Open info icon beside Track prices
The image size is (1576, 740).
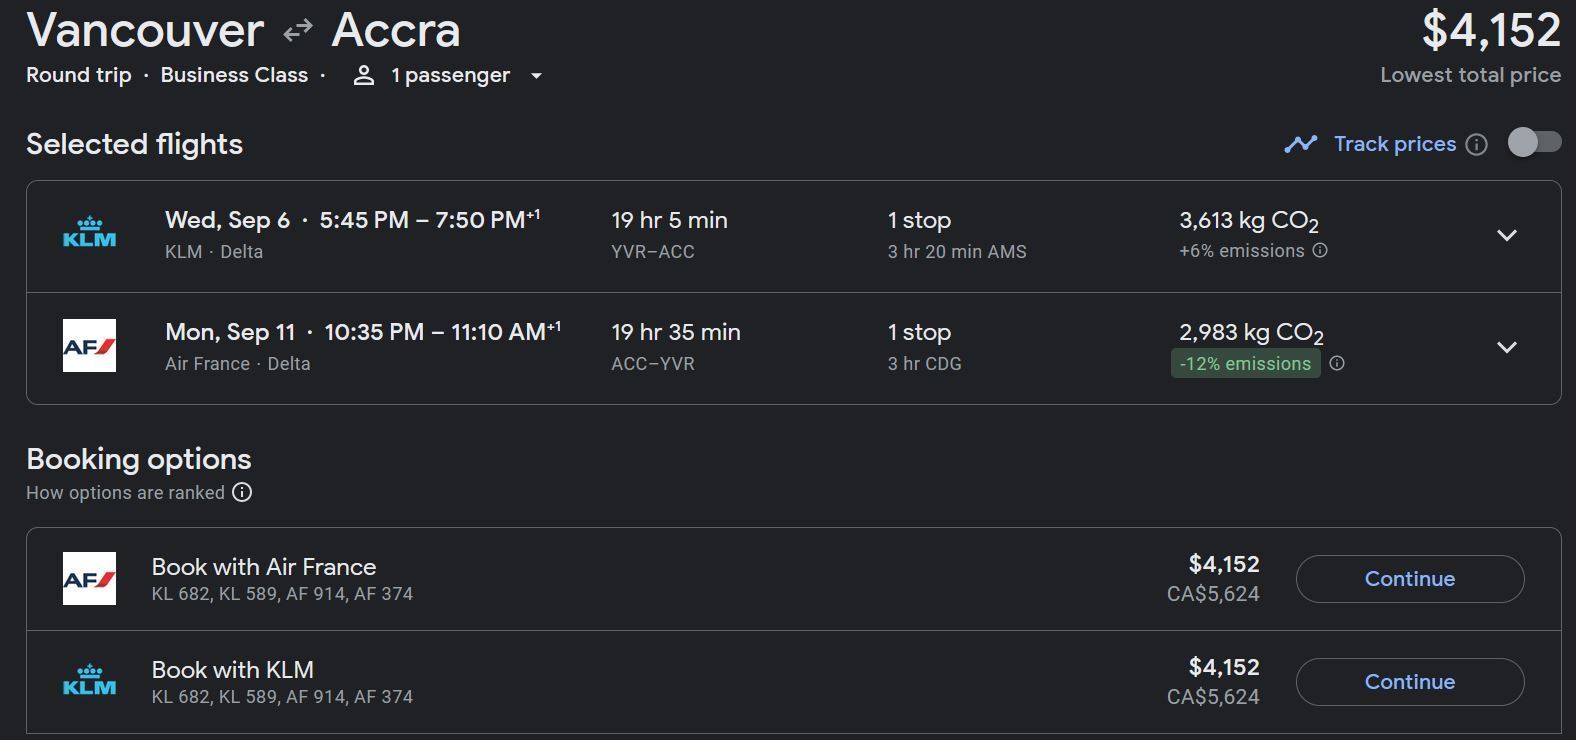[1476, 144]
